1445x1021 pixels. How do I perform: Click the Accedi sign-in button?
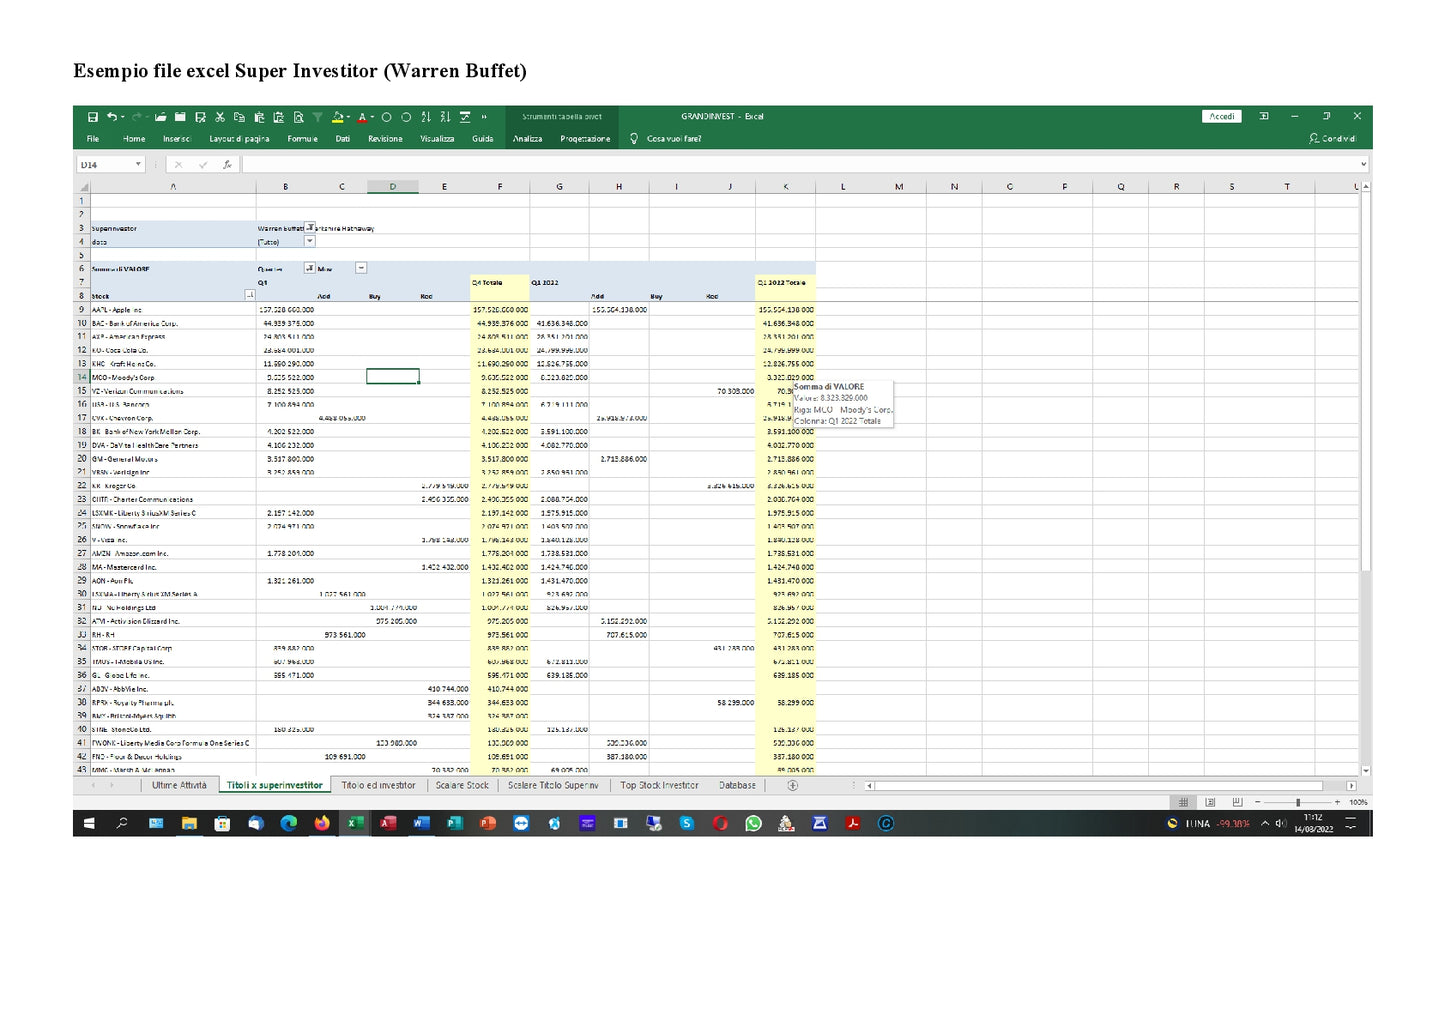pos(1222,116)
